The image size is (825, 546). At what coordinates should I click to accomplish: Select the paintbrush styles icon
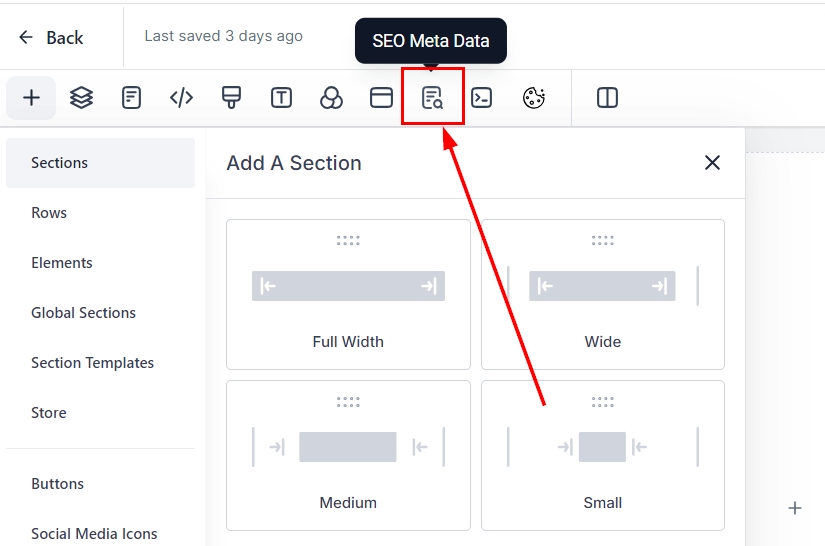[x=231, y=97]
